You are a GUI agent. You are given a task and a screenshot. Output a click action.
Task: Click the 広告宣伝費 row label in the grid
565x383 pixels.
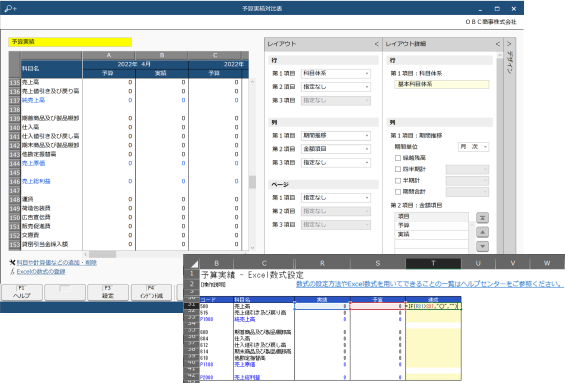(36, 218)
